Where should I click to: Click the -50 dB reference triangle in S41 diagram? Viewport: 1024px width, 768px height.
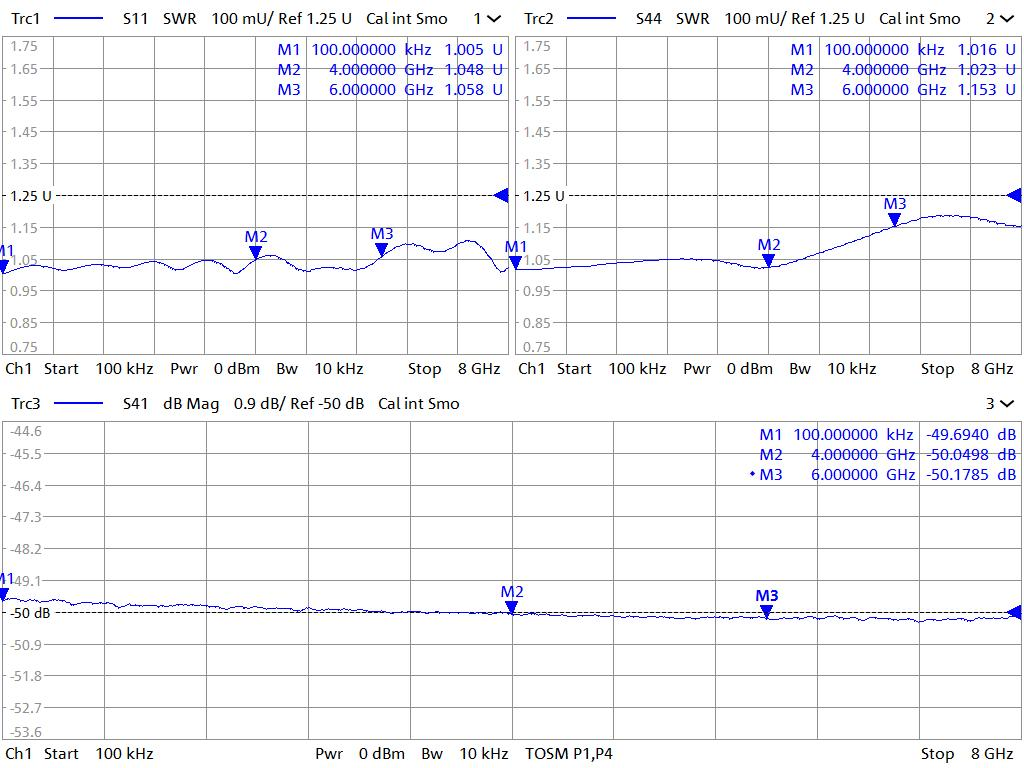point(1014,612)
